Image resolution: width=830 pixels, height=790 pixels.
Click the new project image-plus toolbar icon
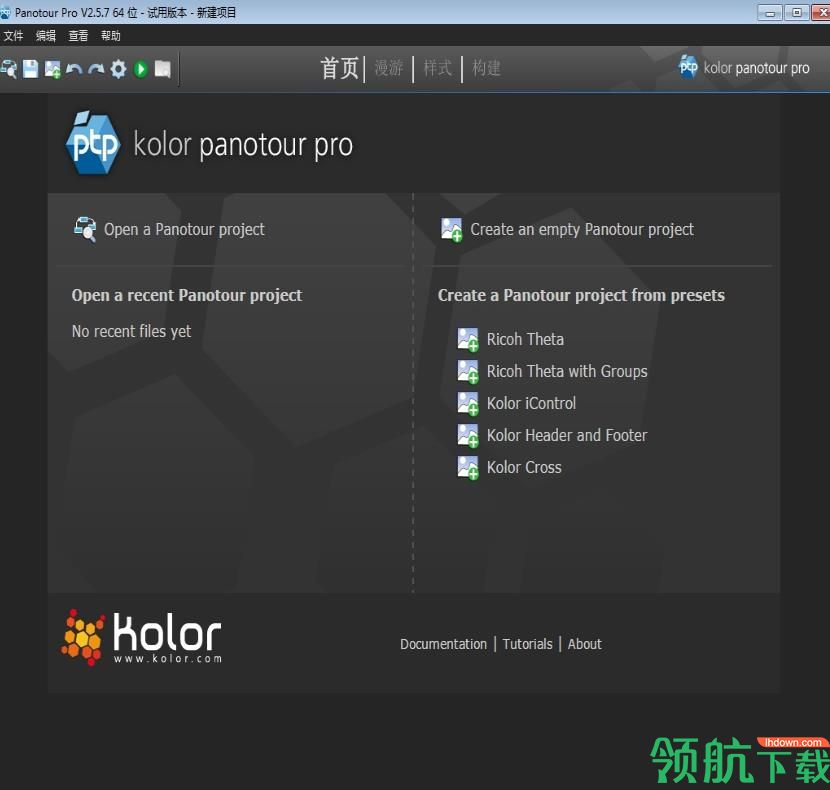coord(52,69)
